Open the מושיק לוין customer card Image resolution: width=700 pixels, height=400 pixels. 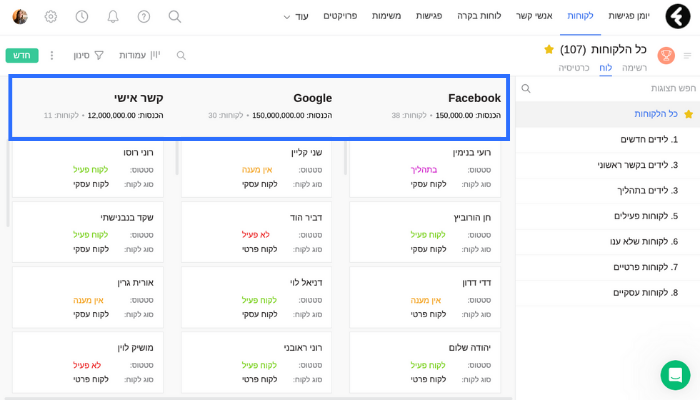[x=88, y=362]
